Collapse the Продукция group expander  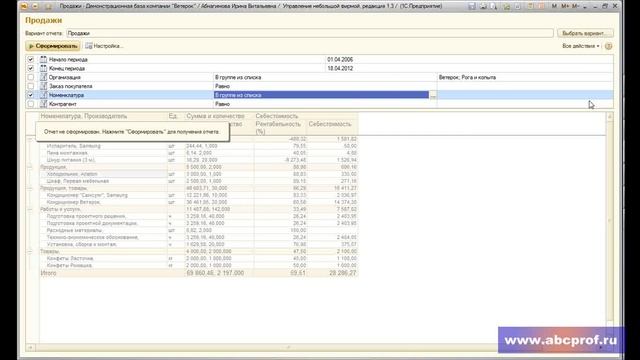point(30,167)
